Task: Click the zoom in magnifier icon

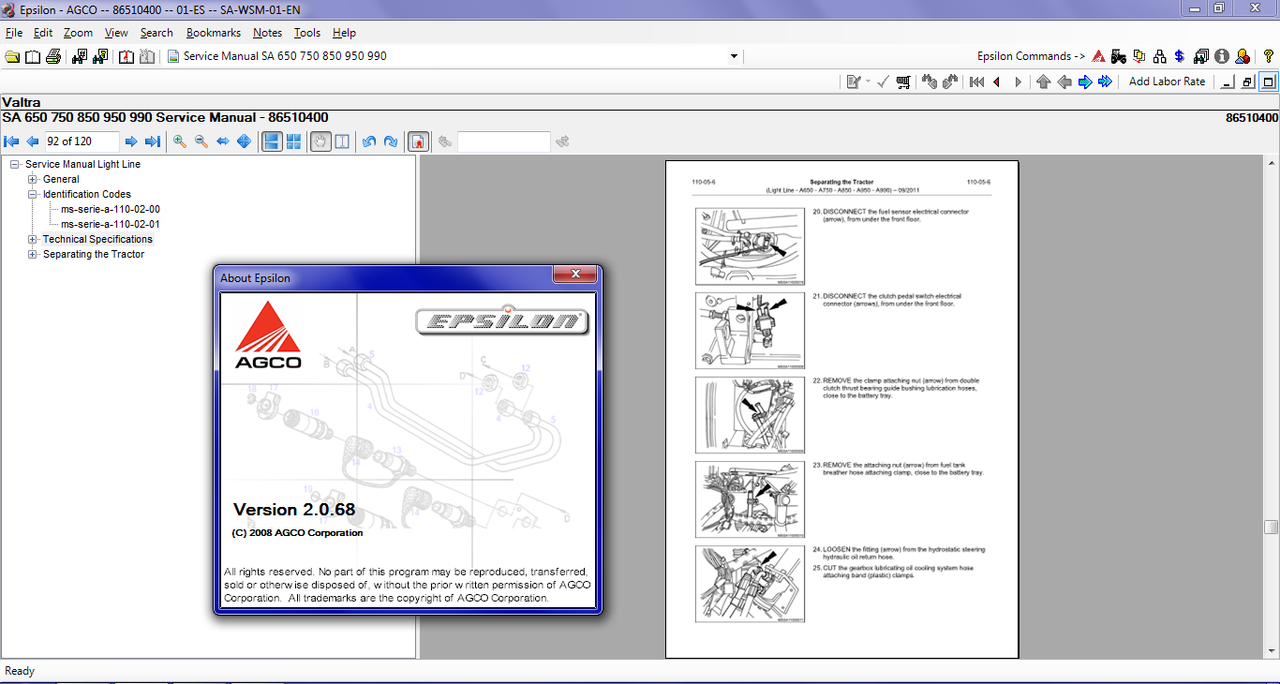Action: pyautogui.click(x=180, y=142)
